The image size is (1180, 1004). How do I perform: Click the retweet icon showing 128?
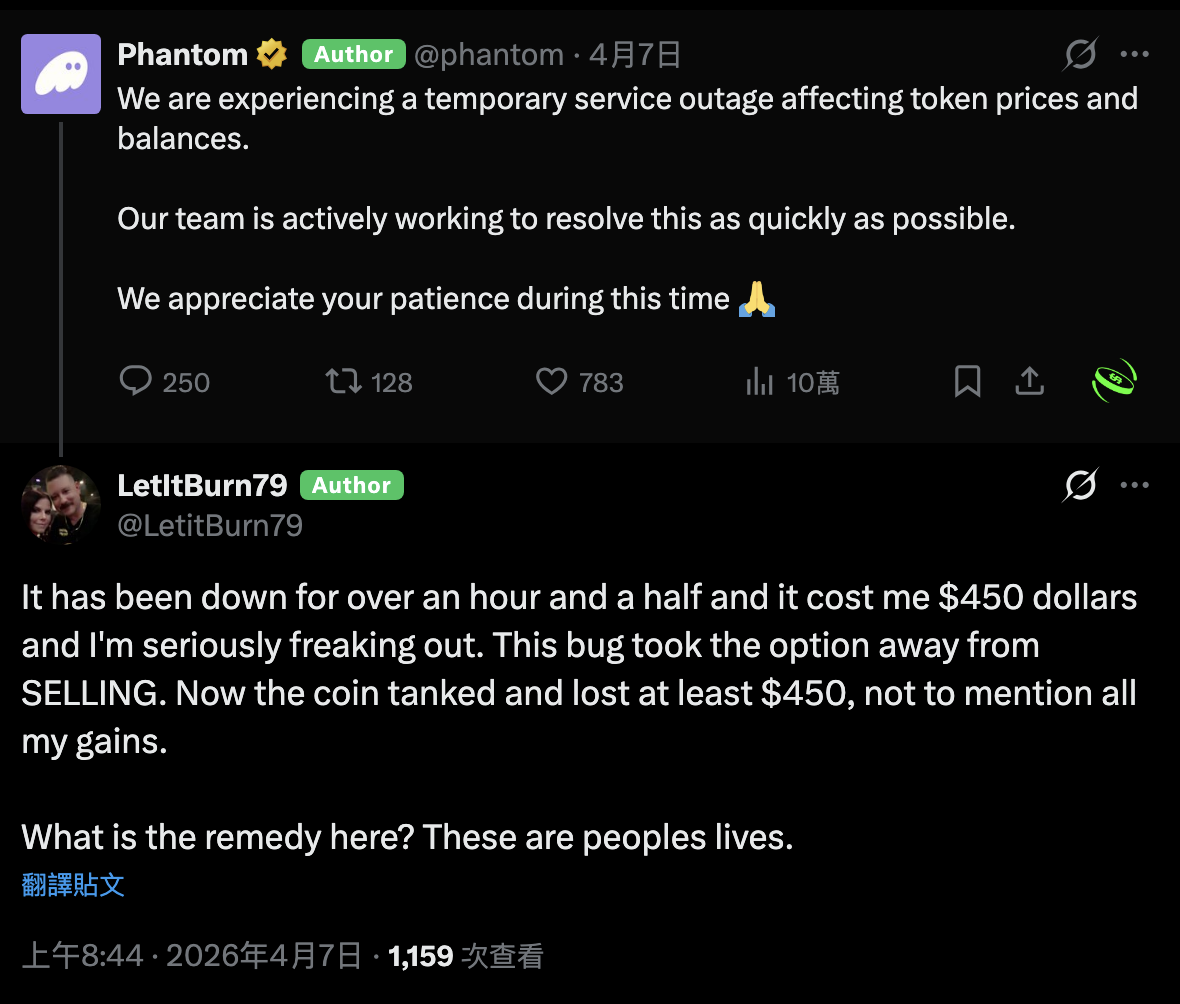(x=344, y=381)
